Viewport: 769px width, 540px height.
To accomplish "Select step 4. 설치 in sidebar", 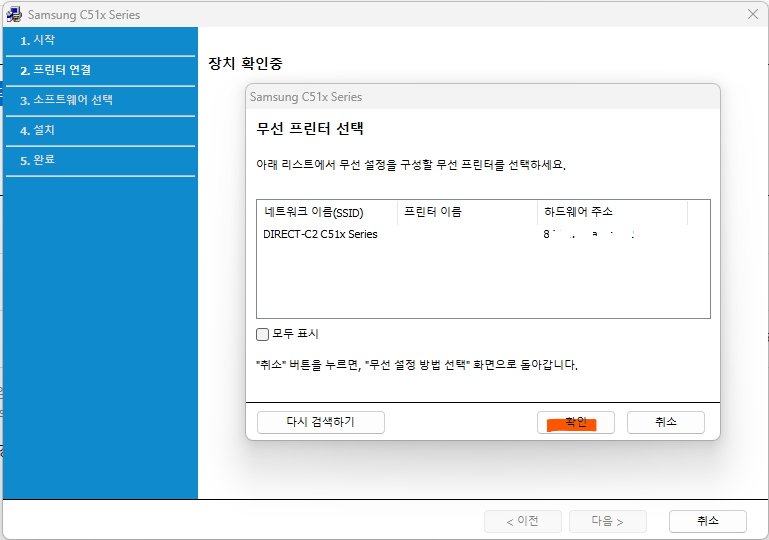I will (101, 130).
